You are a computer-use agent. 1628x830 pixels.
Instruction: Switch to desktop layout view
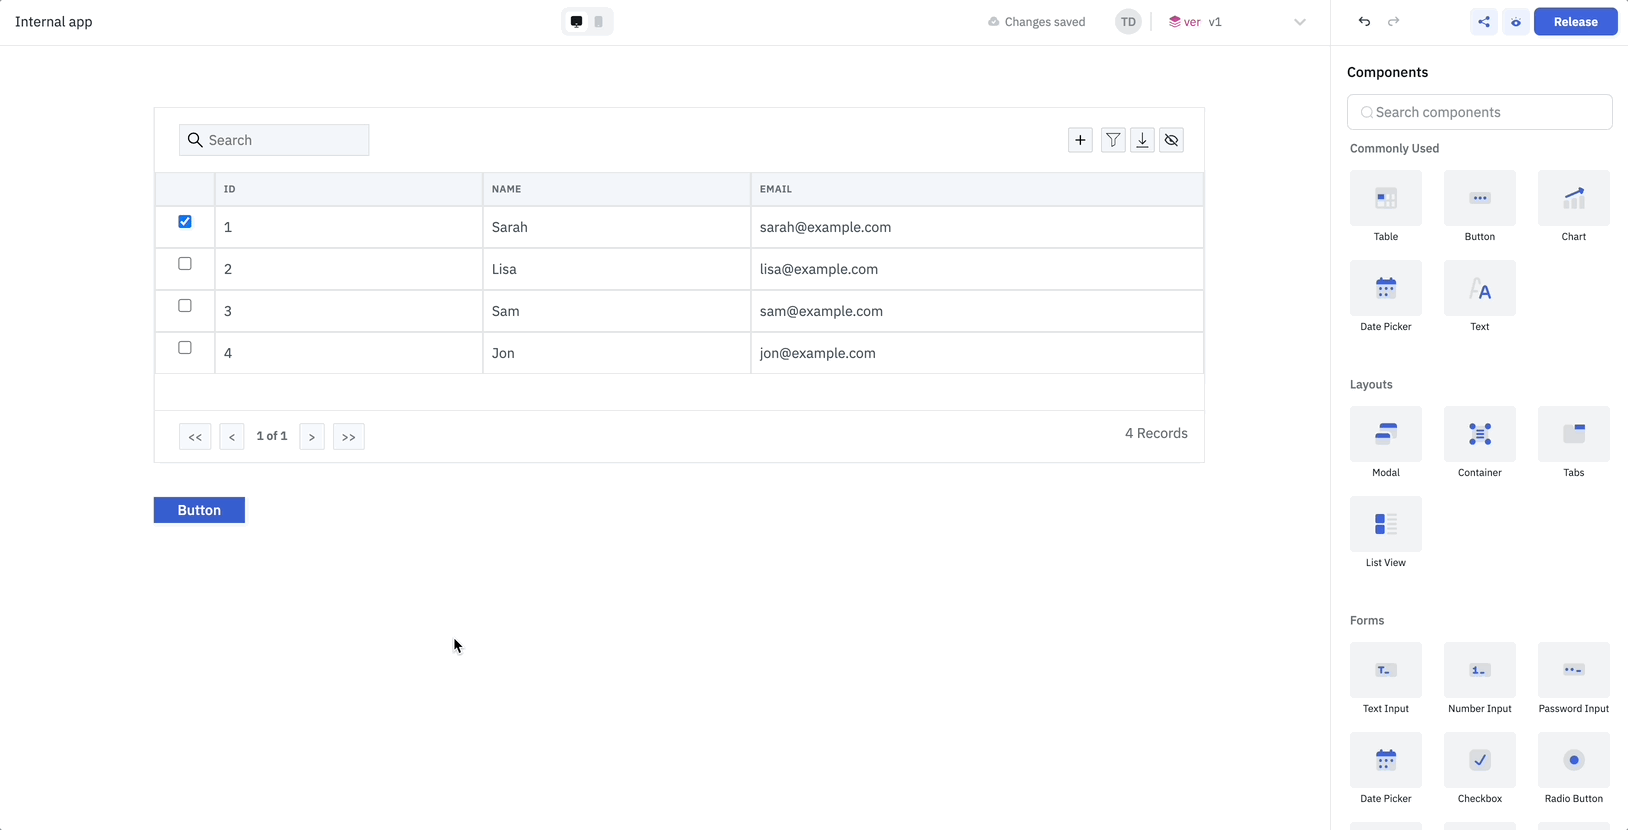[577, 22]
